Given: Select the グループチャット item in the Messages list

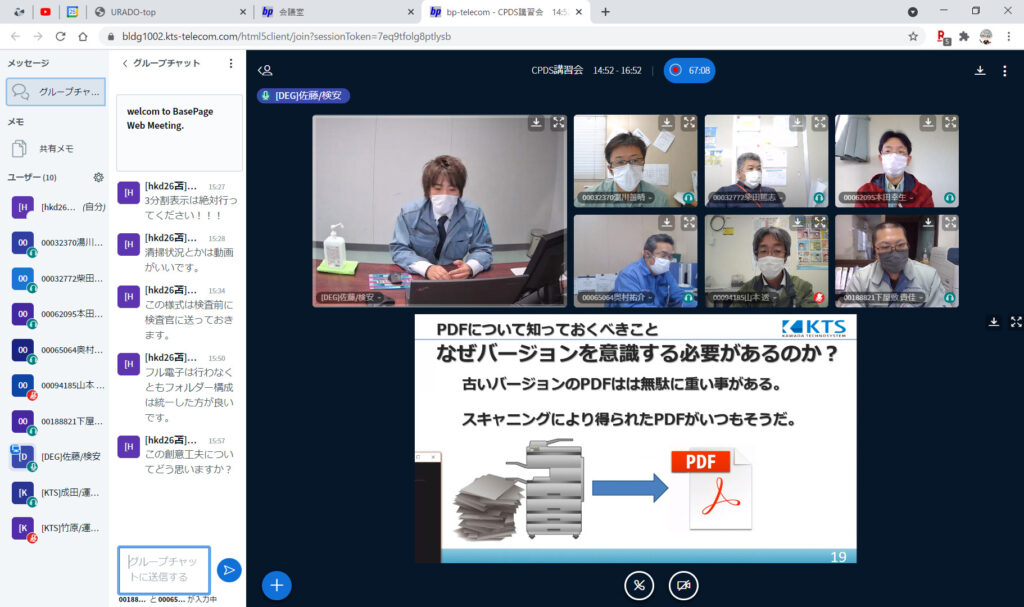Looking at the screenshot, I should point(55,92).
